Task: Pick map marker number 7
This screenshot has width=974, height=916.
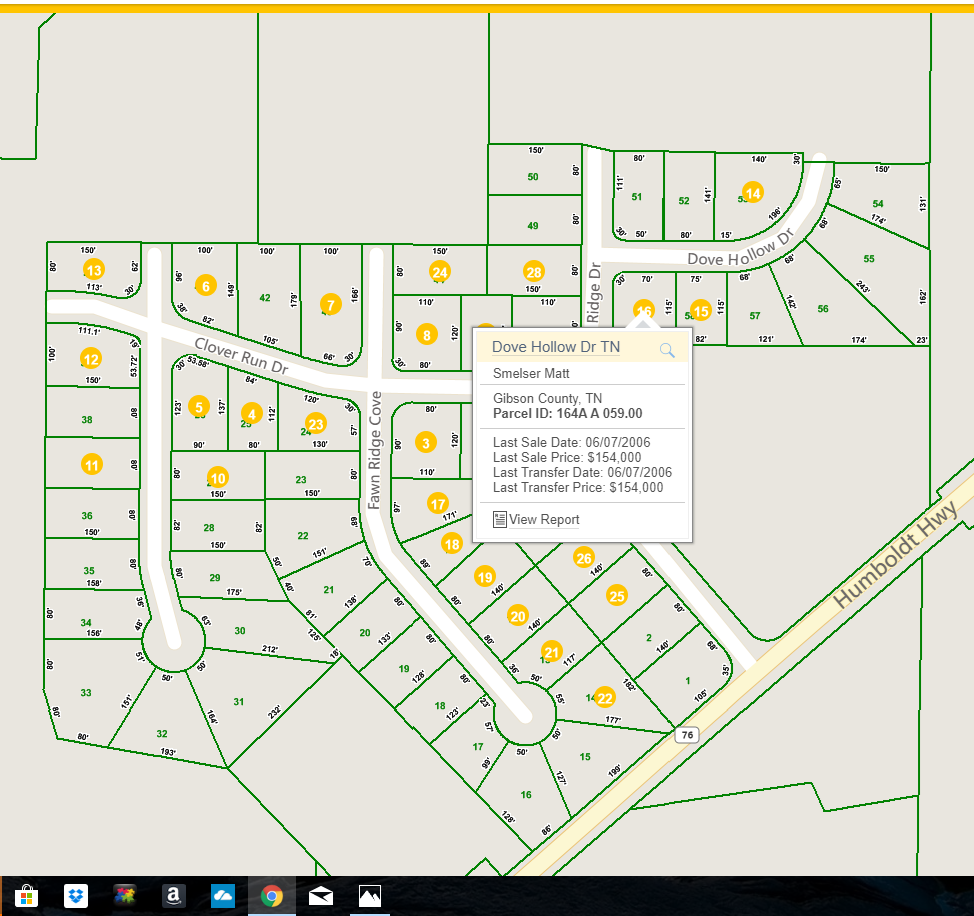Action: [330, 304]
